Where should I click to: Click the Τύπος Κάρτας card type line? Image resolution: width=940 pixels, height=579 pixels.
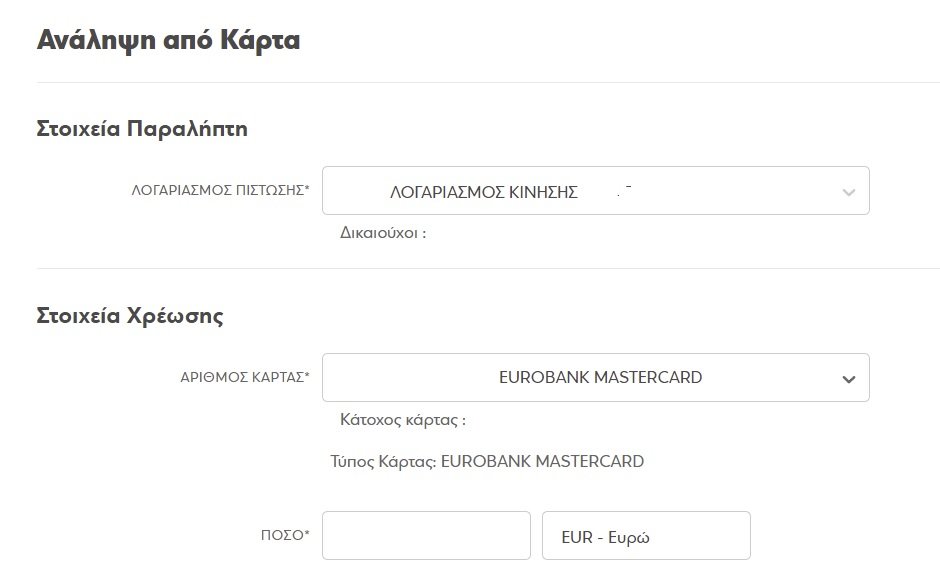click(x=487, y=462)
